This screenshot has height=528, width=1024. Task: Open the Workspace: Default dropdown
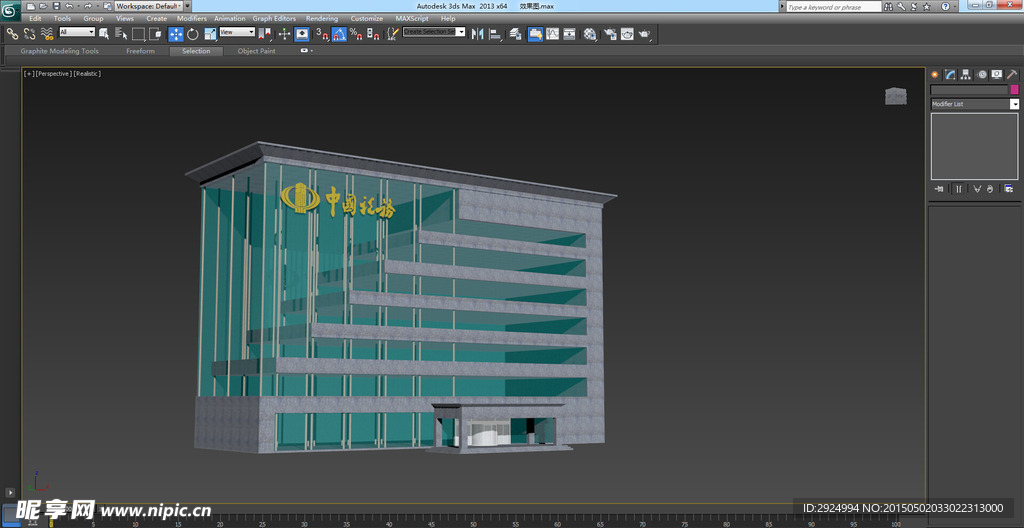click(x=150, y=6)
